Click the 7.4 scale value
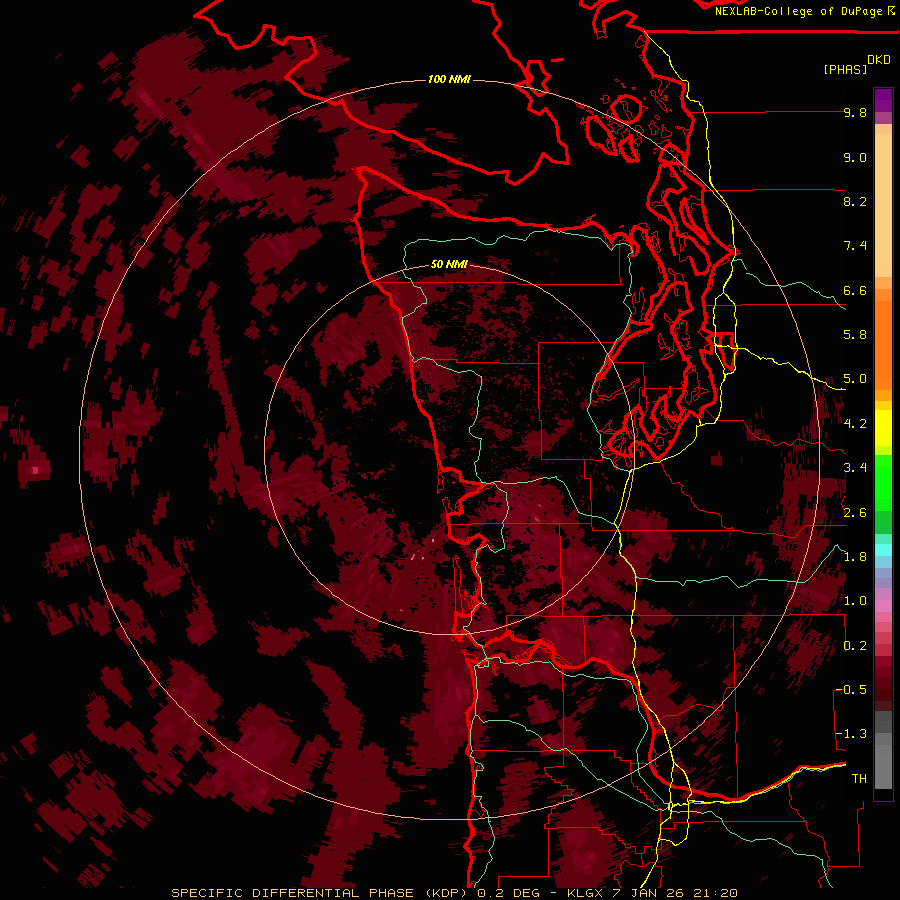The width and height of the screenshot is (900, 900). (855, 246)
